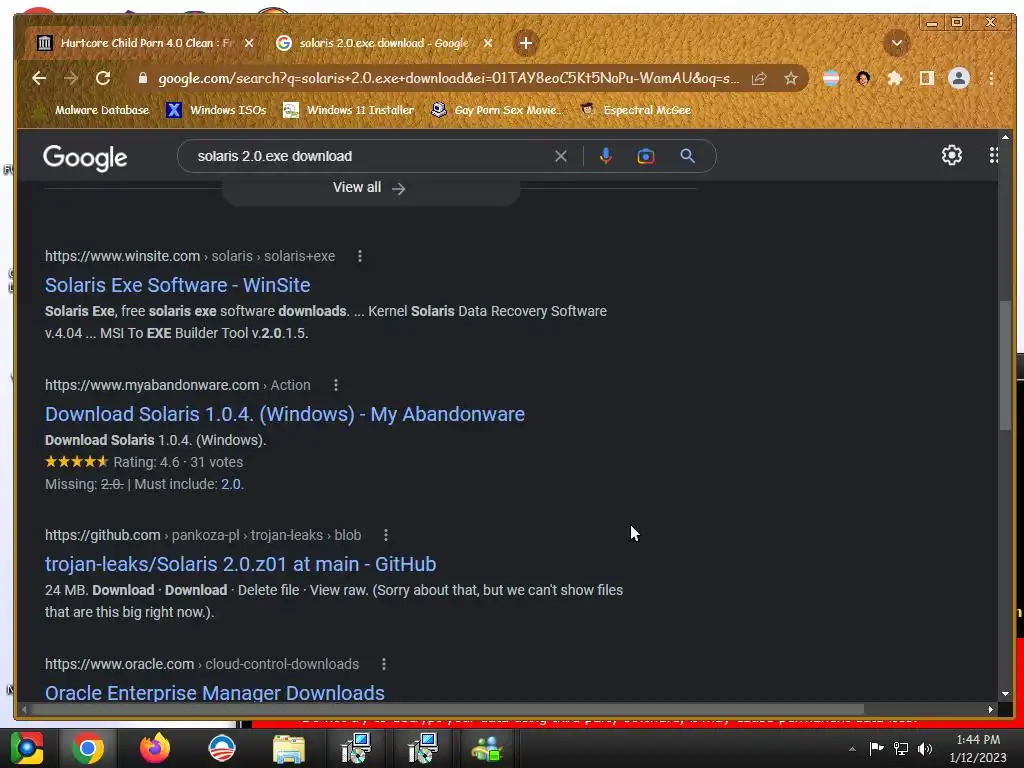
Task: Open the Google apps grid
Action: tap(993, 155)
